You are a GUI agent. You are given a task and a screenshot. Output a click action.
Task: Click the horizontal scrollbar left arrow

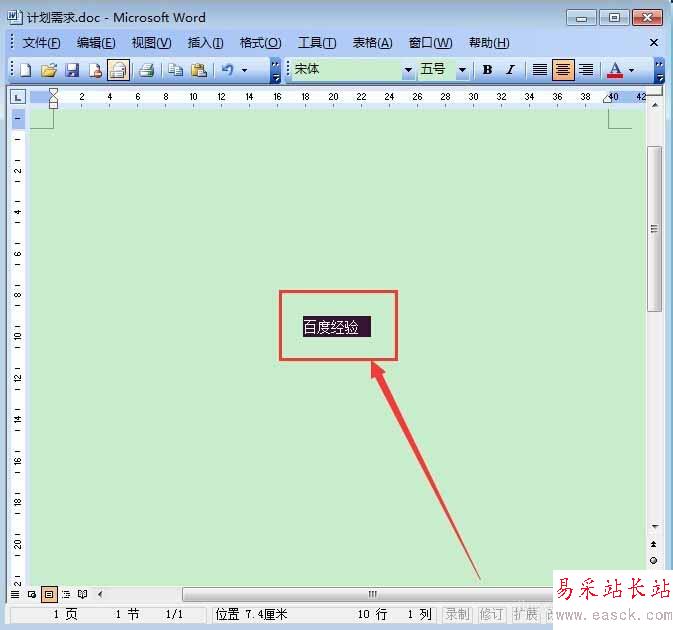pos(100,594)
